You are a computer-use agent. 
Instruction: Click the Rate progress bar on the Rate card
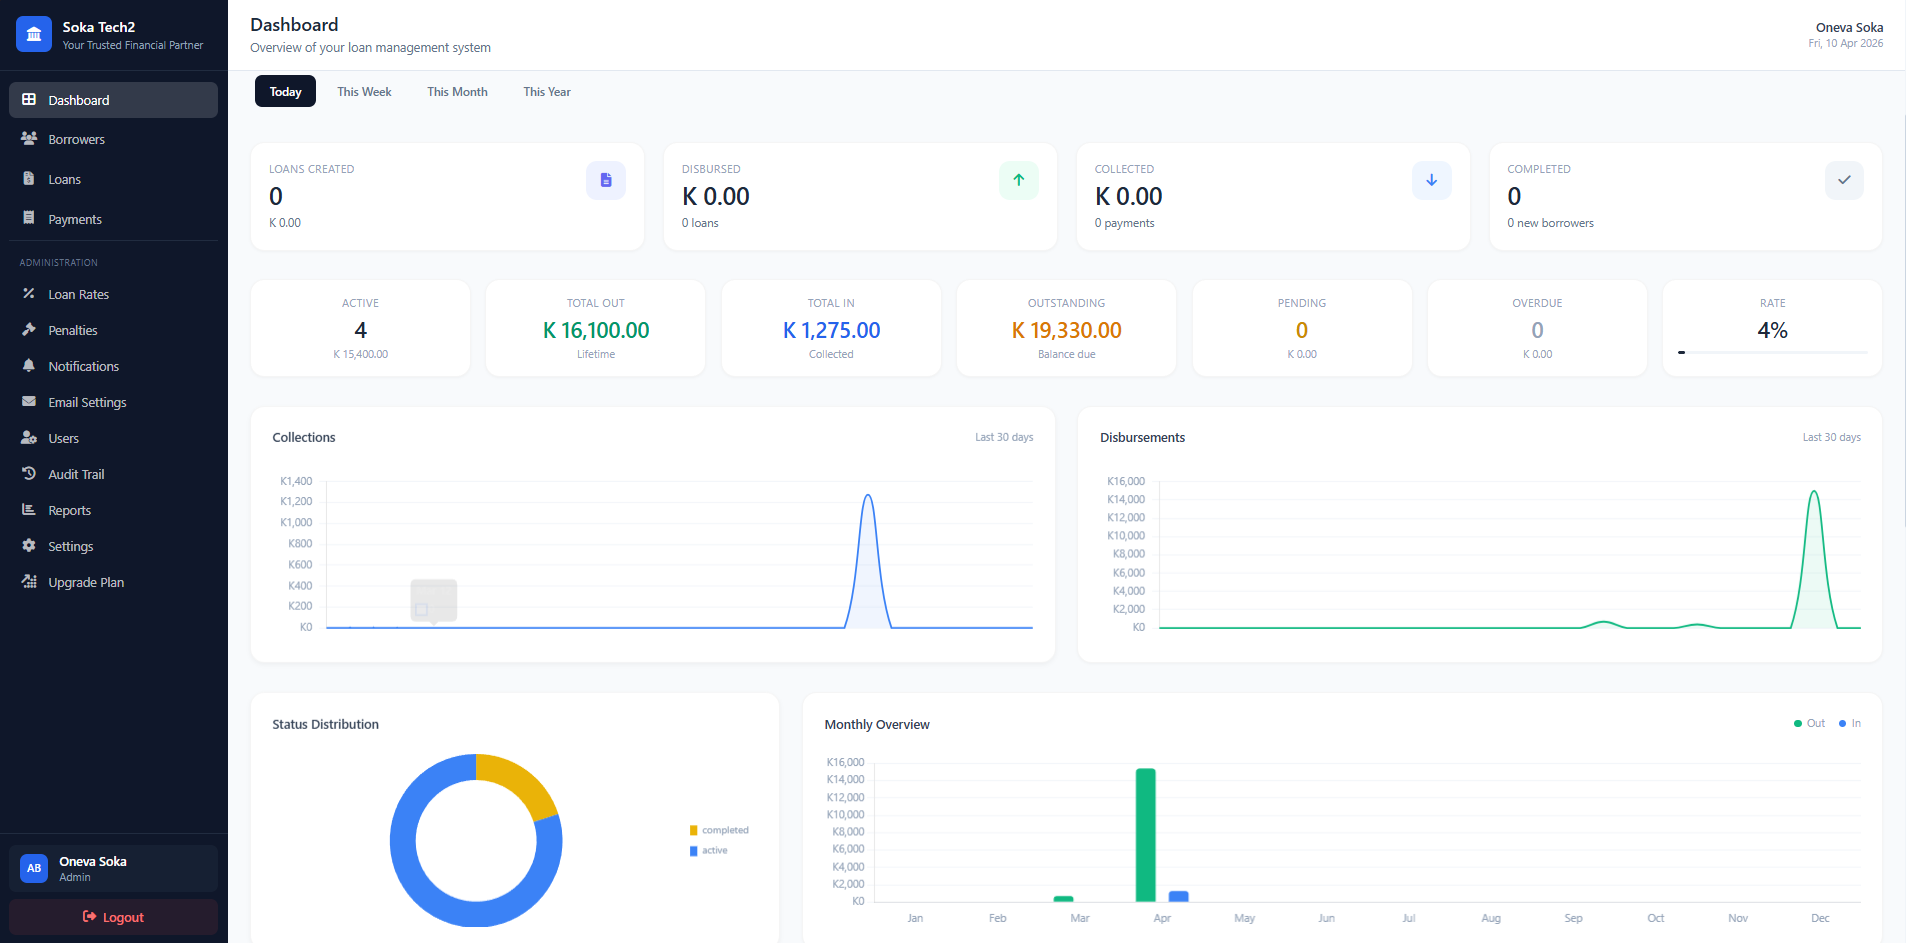1770,352
